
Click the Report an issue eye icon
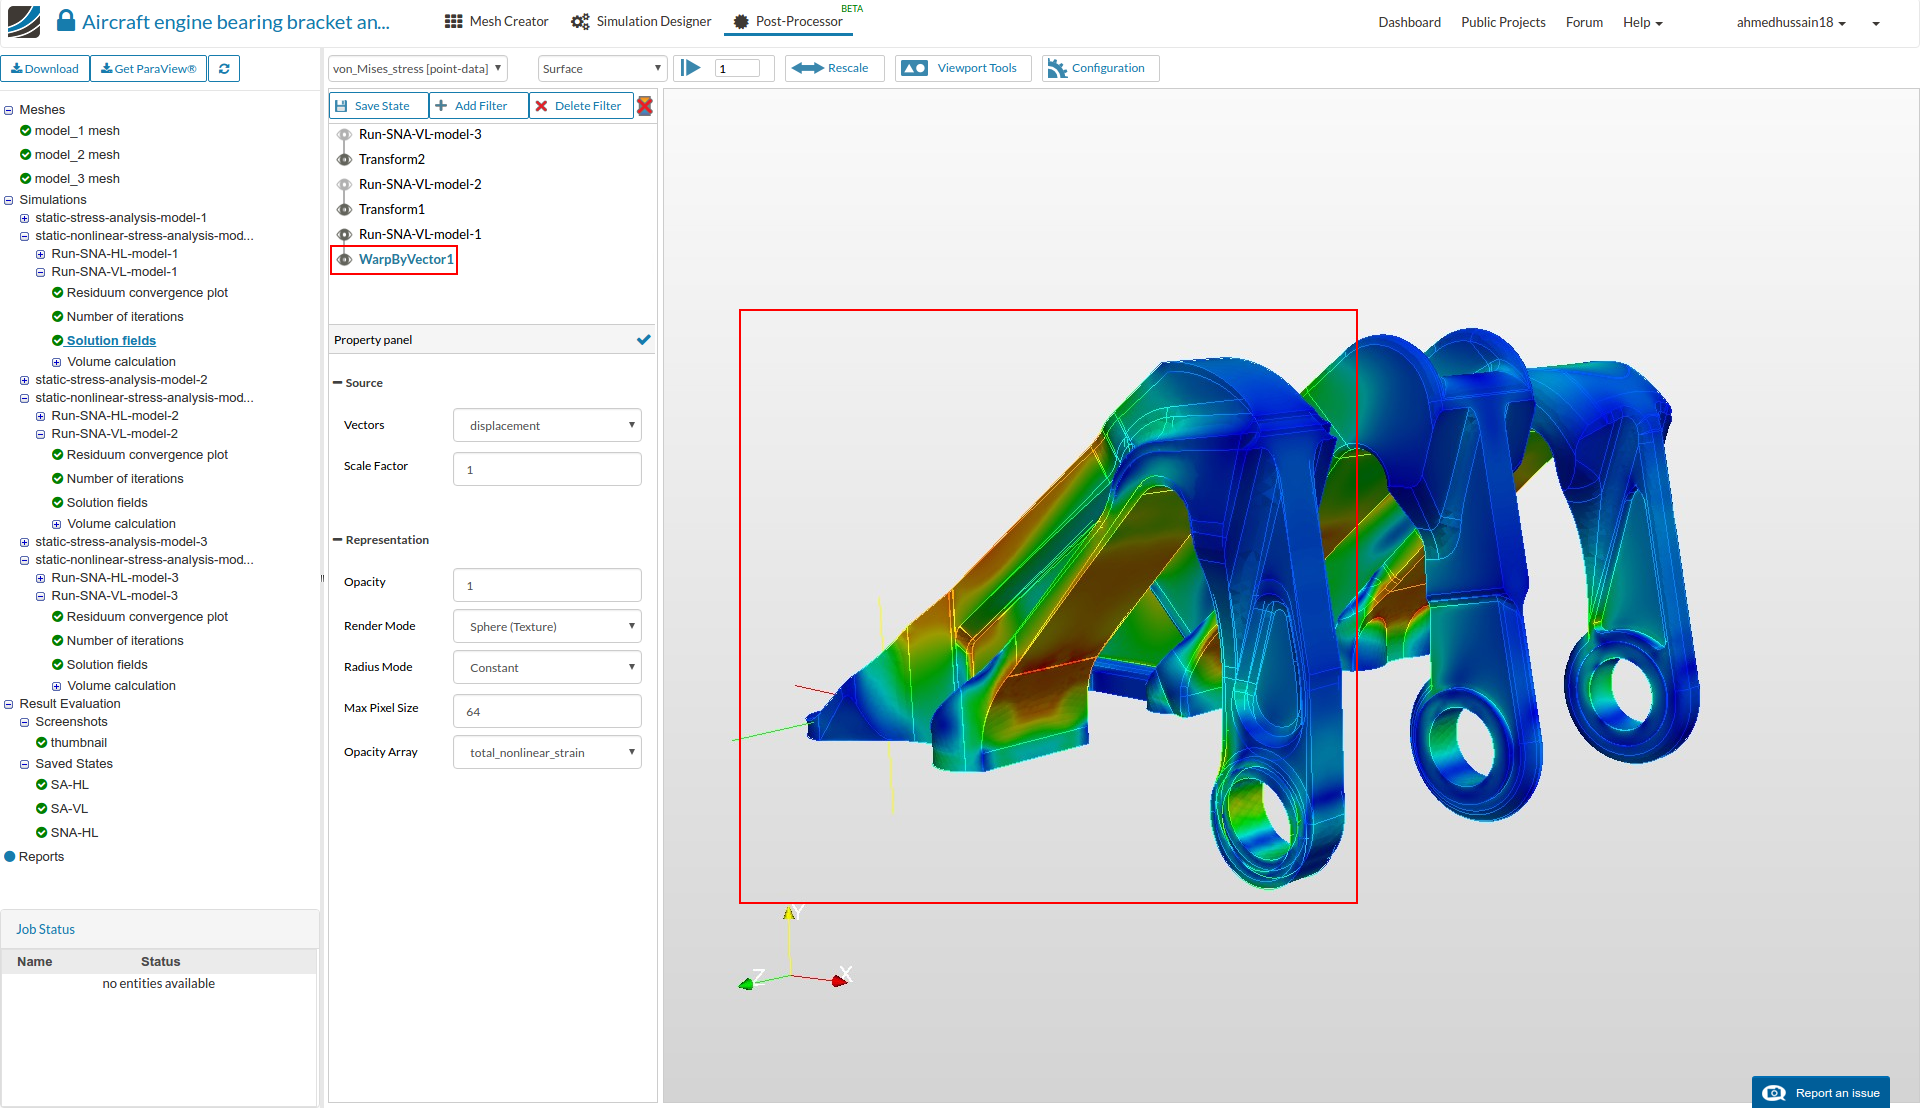[1773, 1093]
